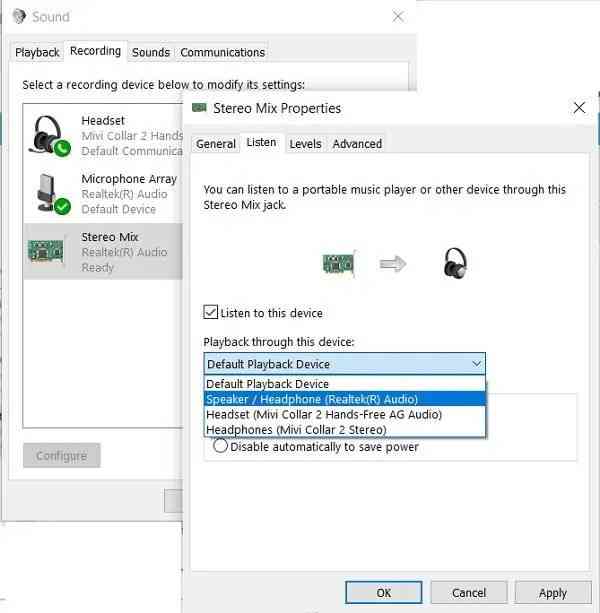Open the Levels tab

coord(305,144)
